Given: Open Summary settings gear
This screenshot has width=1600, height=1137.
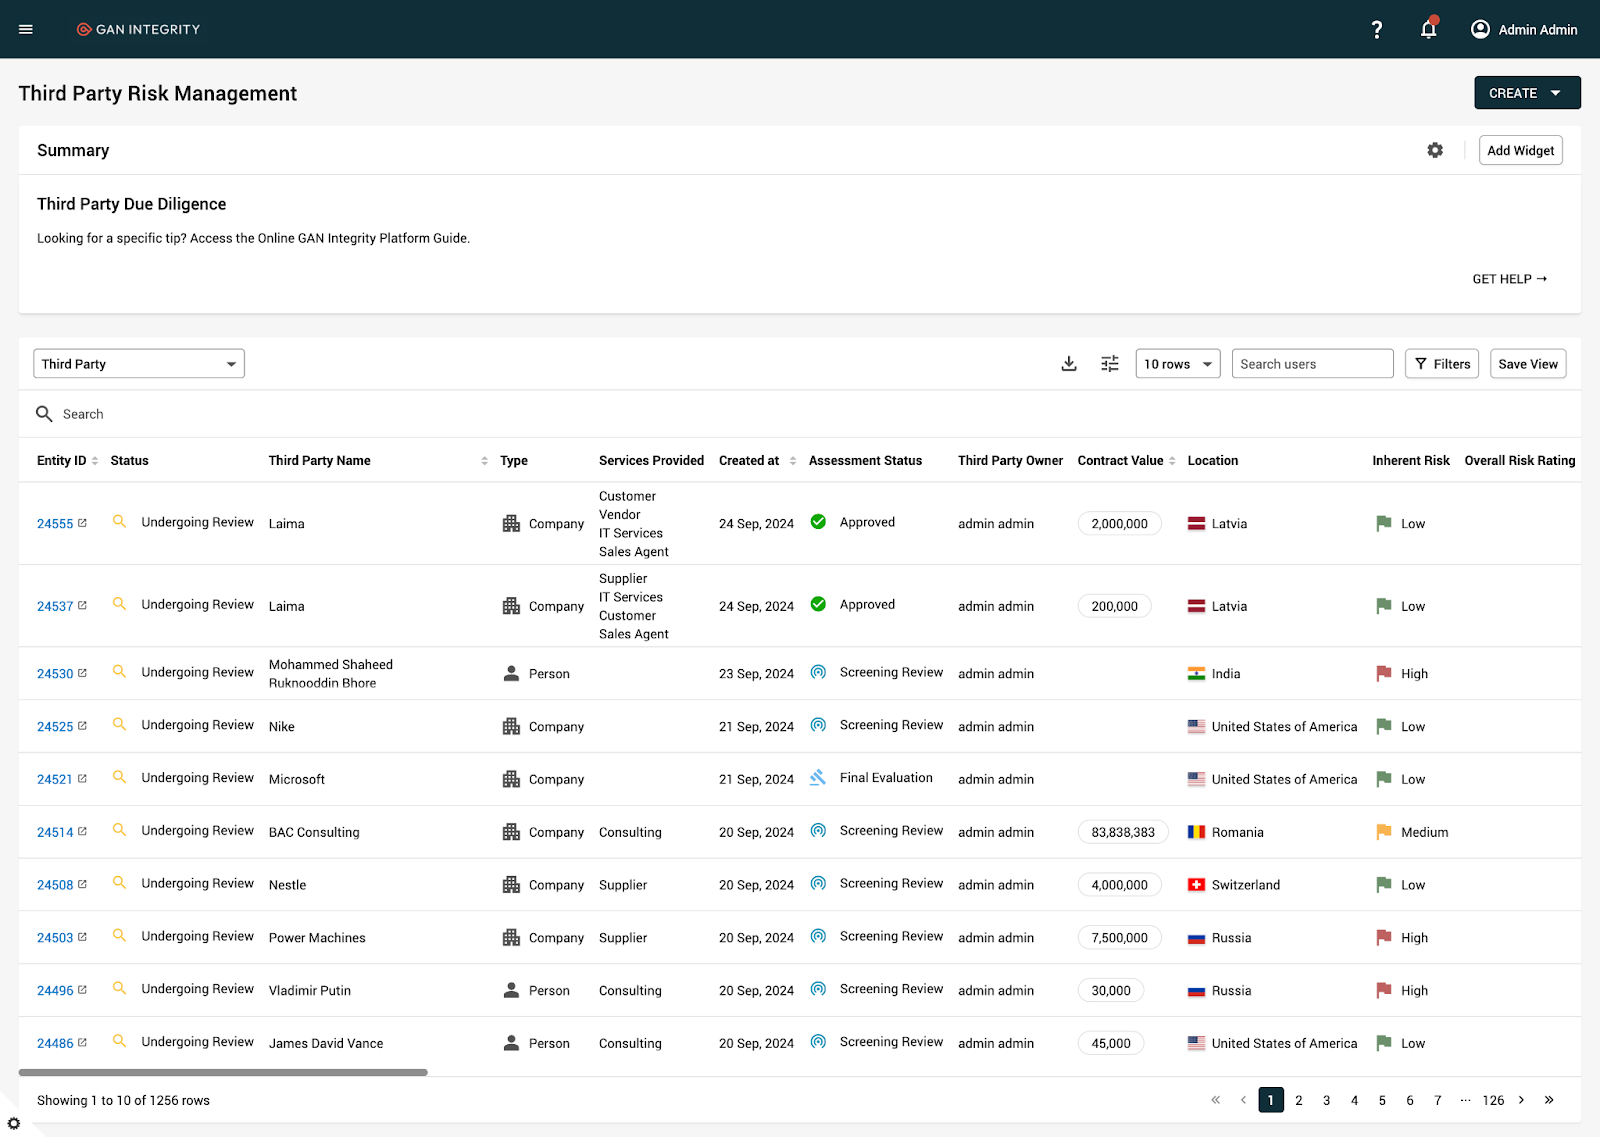Looking at the screenshot, I should [1435, 150].
